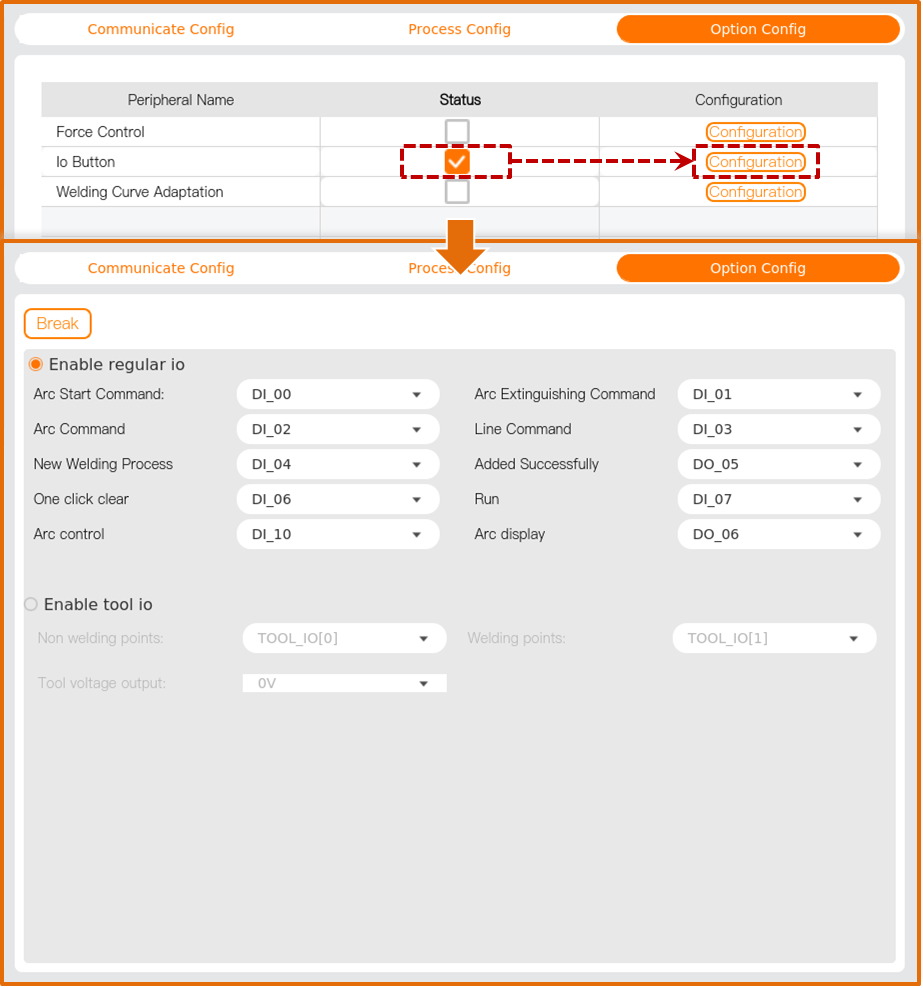923x988 pixels.
Task: Open the Run DI_07 dropdown
Action: tap(779, 500)
